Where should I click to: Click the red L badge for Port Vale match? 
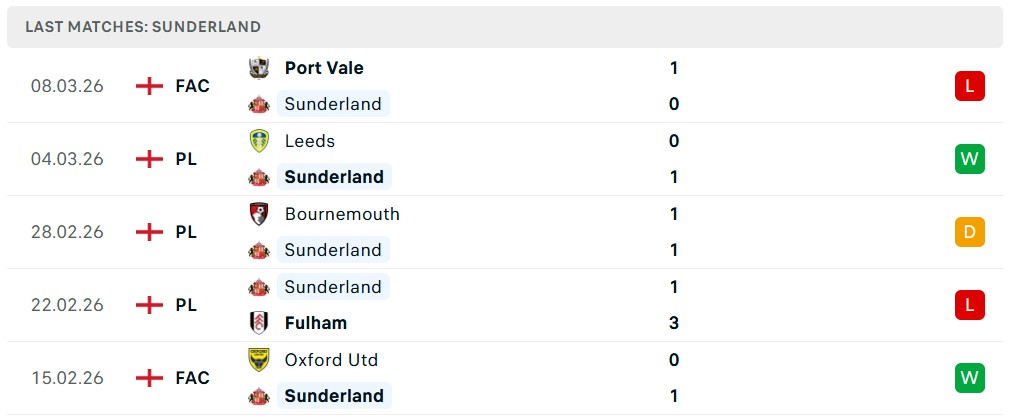(x=969, y=86)
